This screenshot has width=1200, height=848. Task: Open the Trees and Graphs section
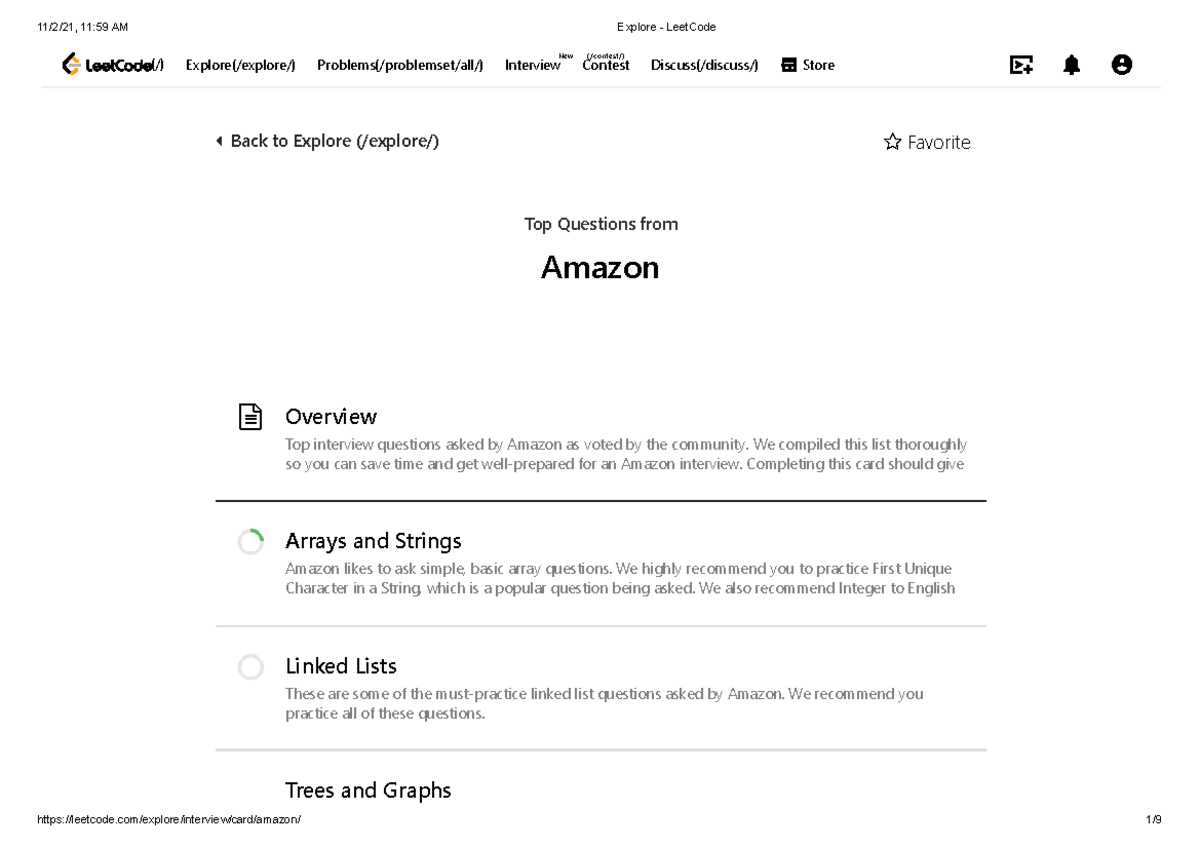click(x=368, y=790)
